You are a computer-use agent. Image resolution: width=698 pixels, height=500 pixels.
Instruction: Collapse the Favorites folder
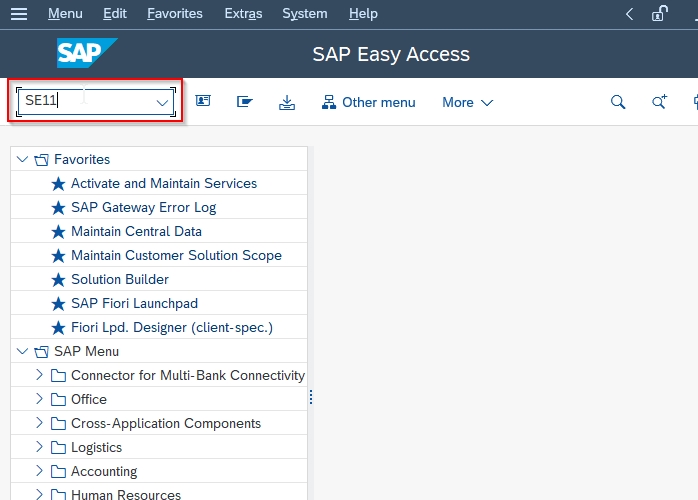(22, 159)
